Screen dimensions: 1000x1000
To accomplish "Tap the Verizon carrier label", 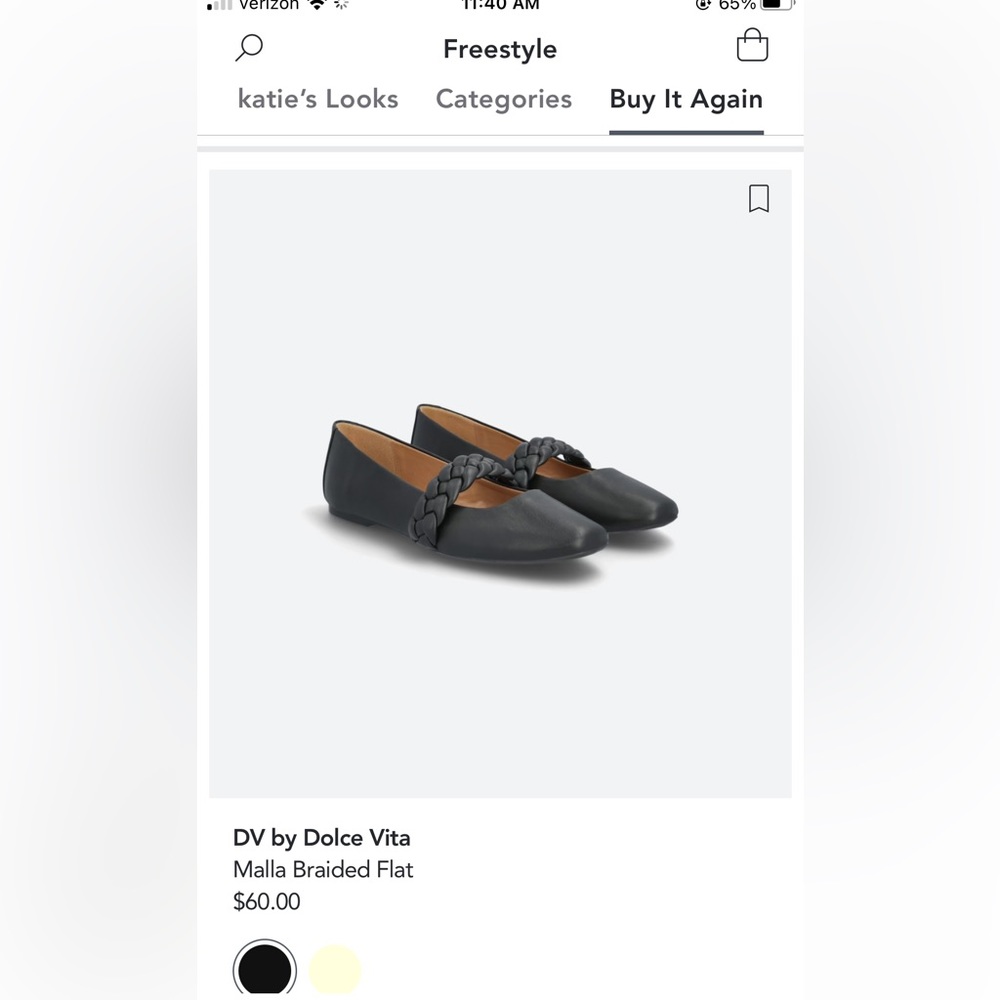I will (266, 5).
